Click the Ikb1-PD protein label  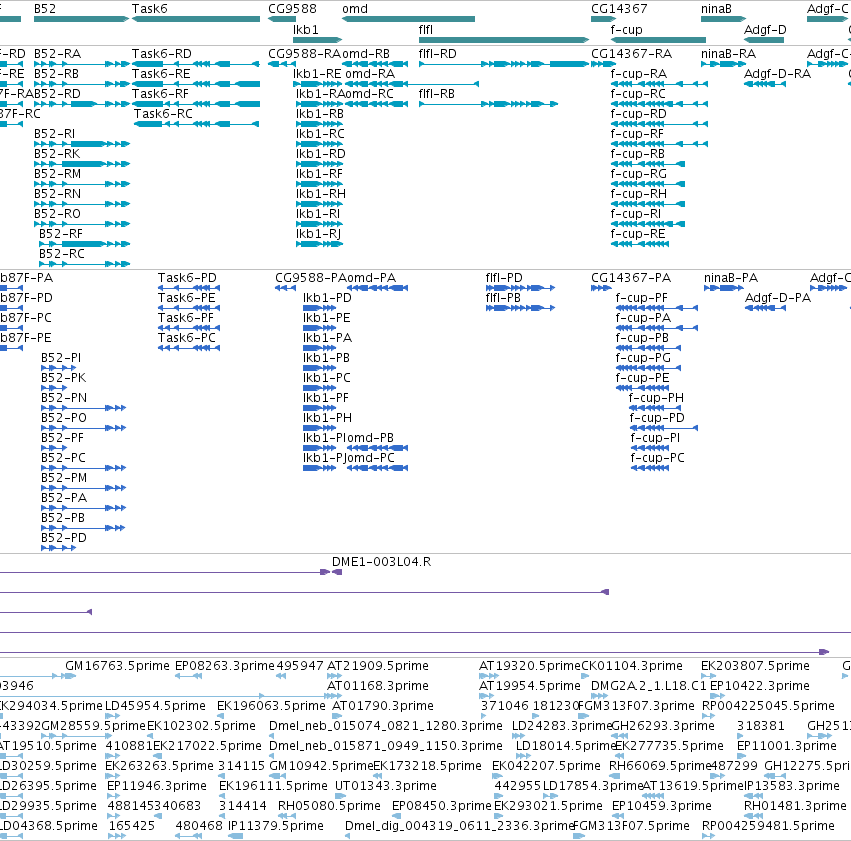[327, 298]
